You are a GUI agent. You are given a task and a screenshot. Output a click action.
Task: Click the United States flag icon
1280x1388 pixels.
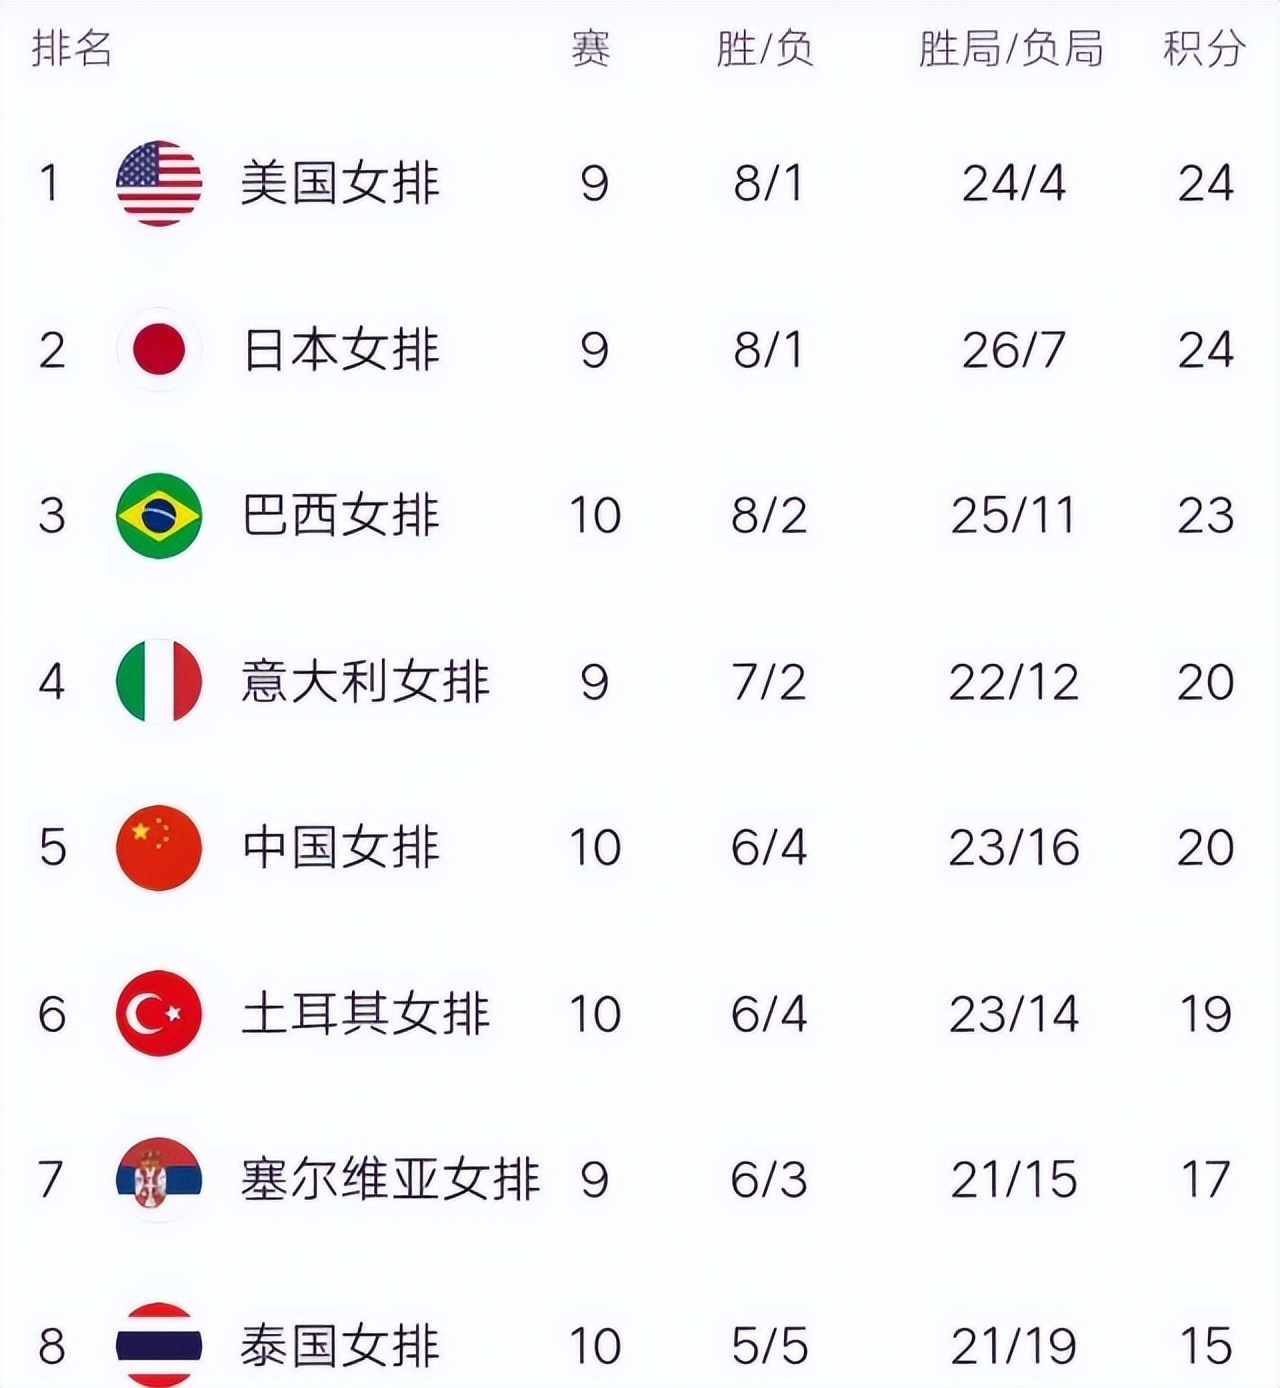[x=159, y=183]
